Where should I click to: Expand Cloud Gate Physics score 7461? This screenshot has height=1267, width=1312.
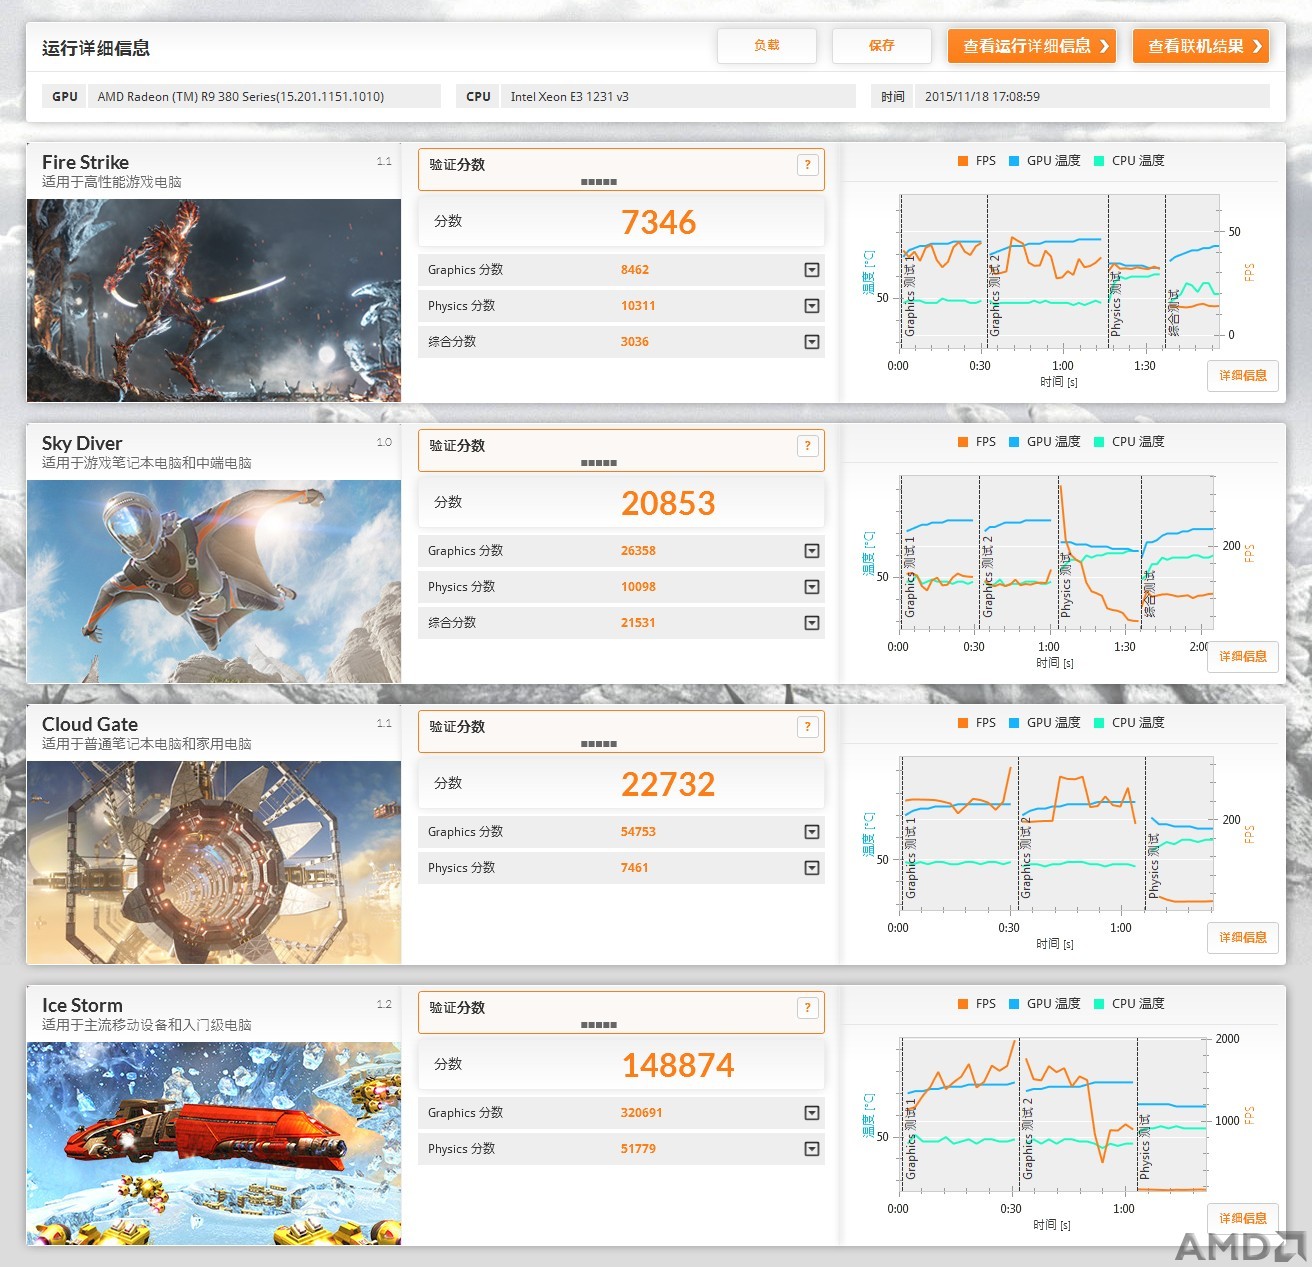[x=812, y=868]
